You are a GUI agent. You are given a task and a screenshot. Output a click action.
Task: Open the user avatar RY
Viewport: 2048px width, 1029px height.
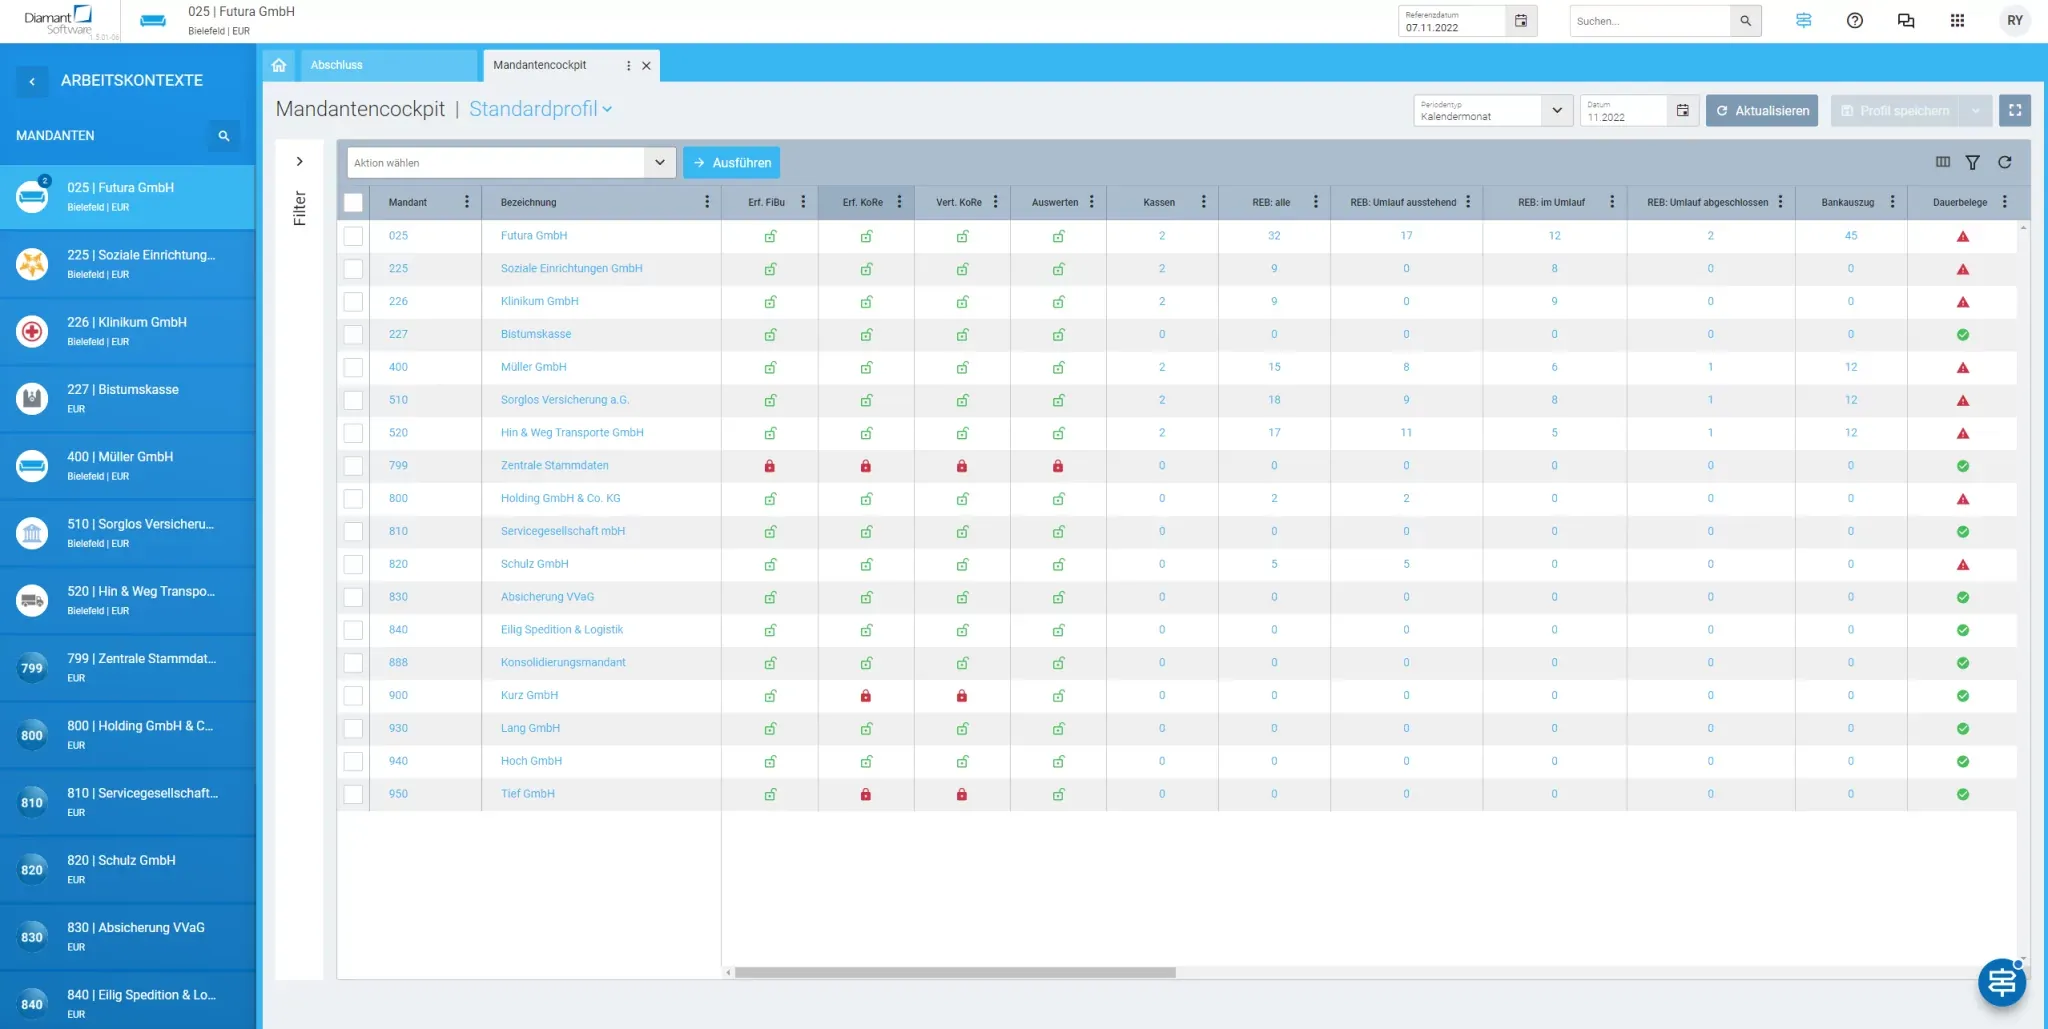click(x=2015, y=21)
